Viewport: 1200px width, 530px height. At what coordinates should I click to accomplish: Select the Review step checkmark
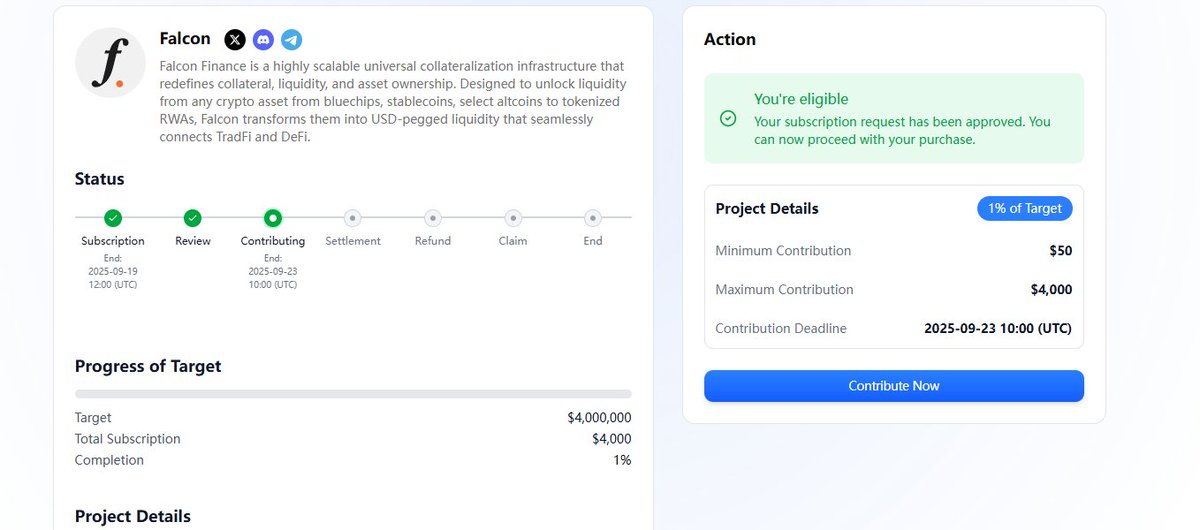tap(193, 217)
